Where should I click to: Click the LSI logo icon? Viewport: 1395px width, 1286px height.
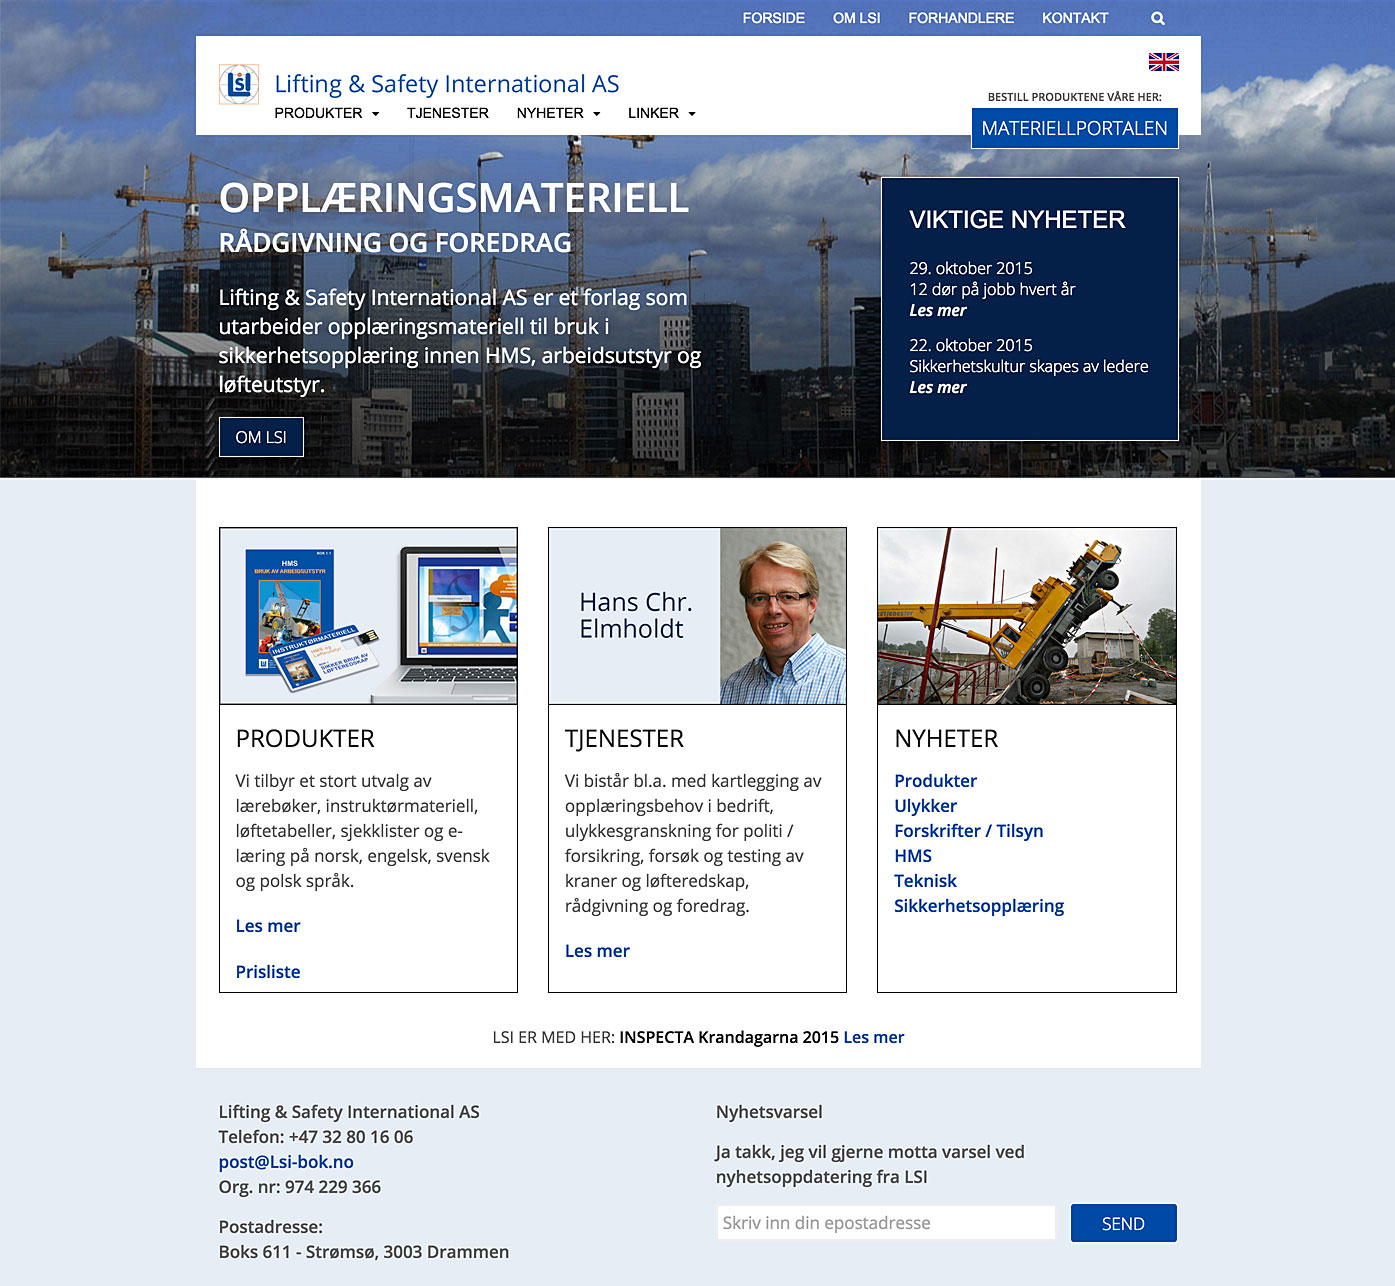point(239,84)
